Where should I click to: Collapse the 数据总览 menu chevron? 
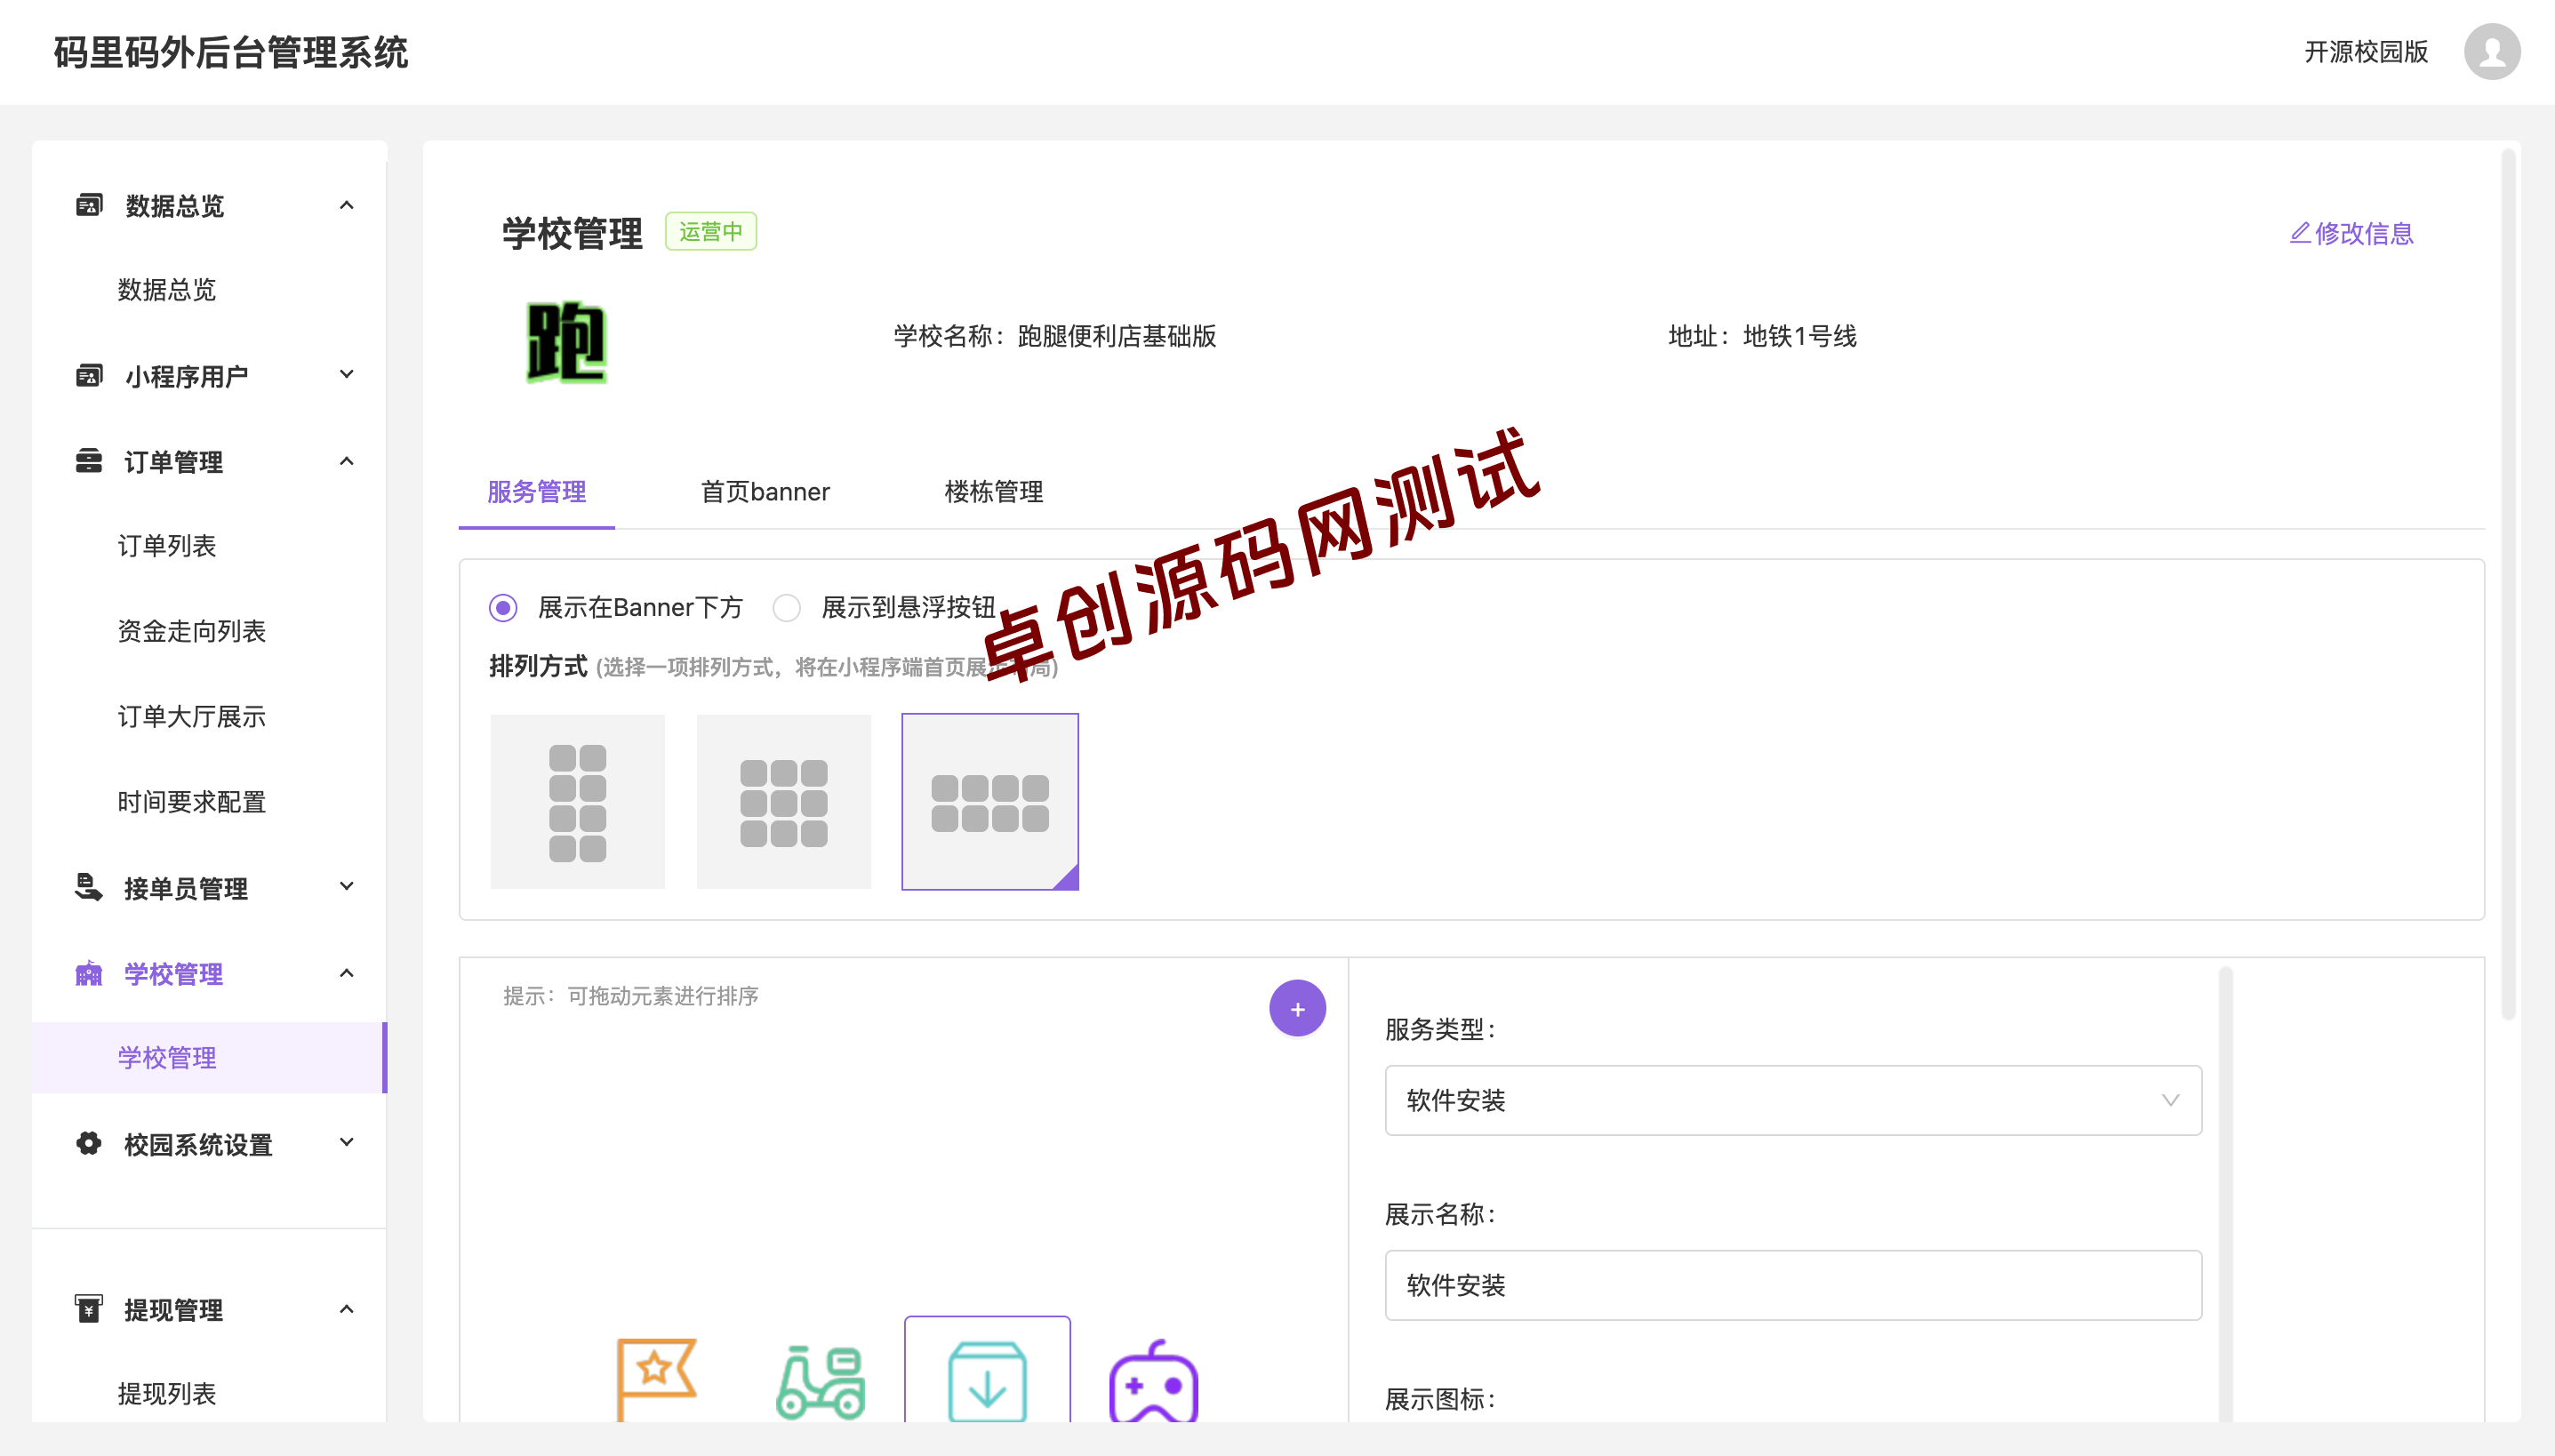tap(347, 205)
